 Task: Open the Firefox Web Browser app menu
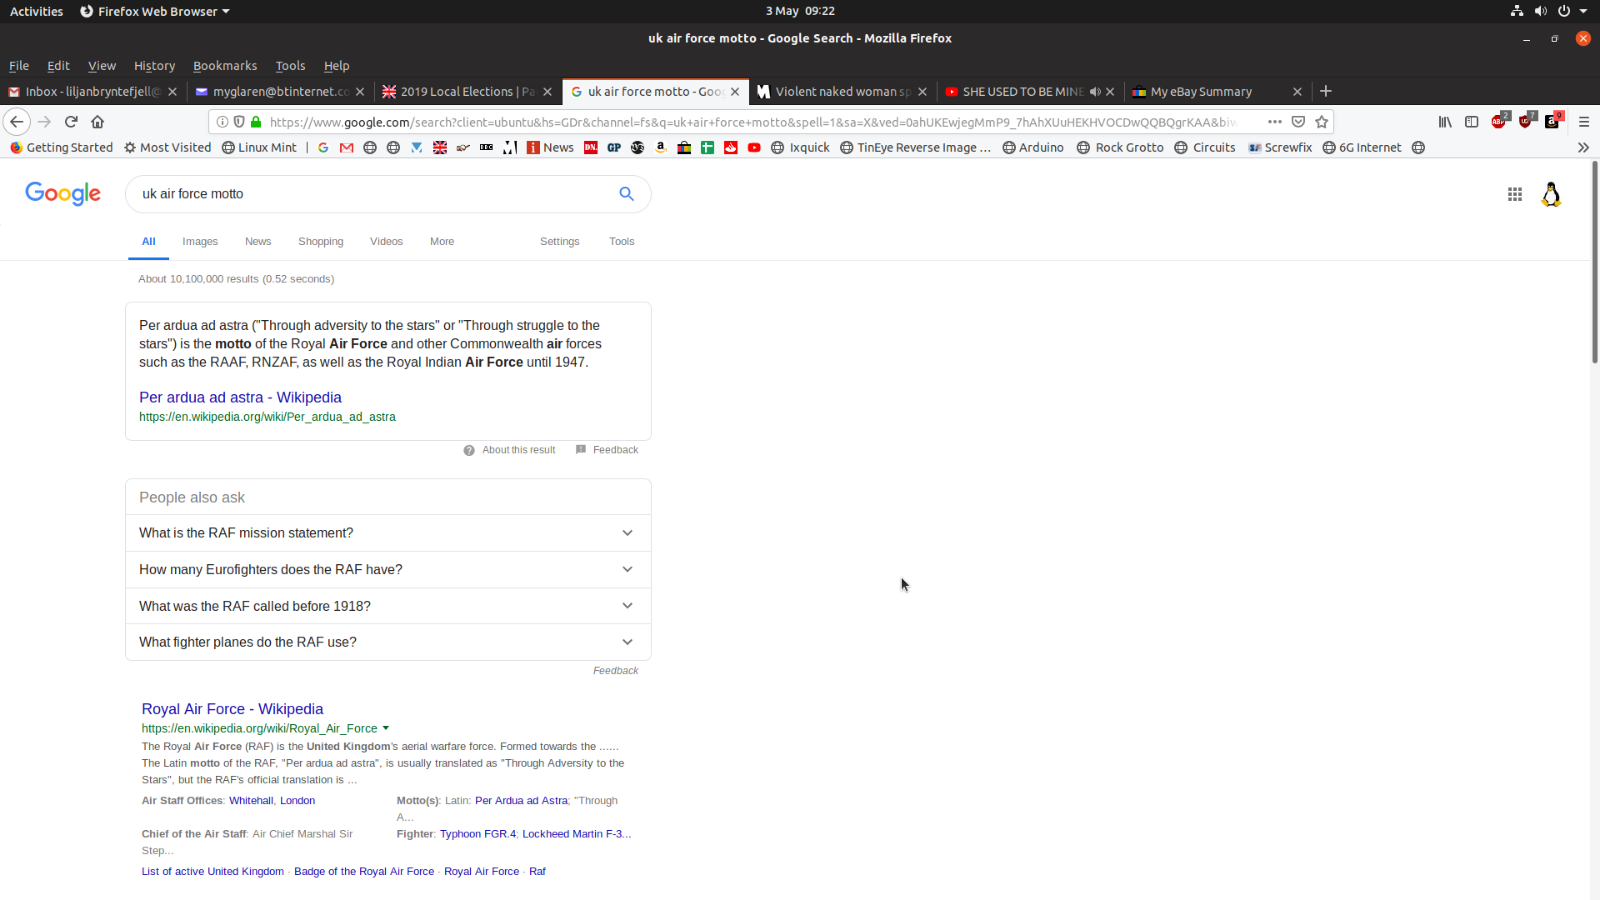click(155, 11)
